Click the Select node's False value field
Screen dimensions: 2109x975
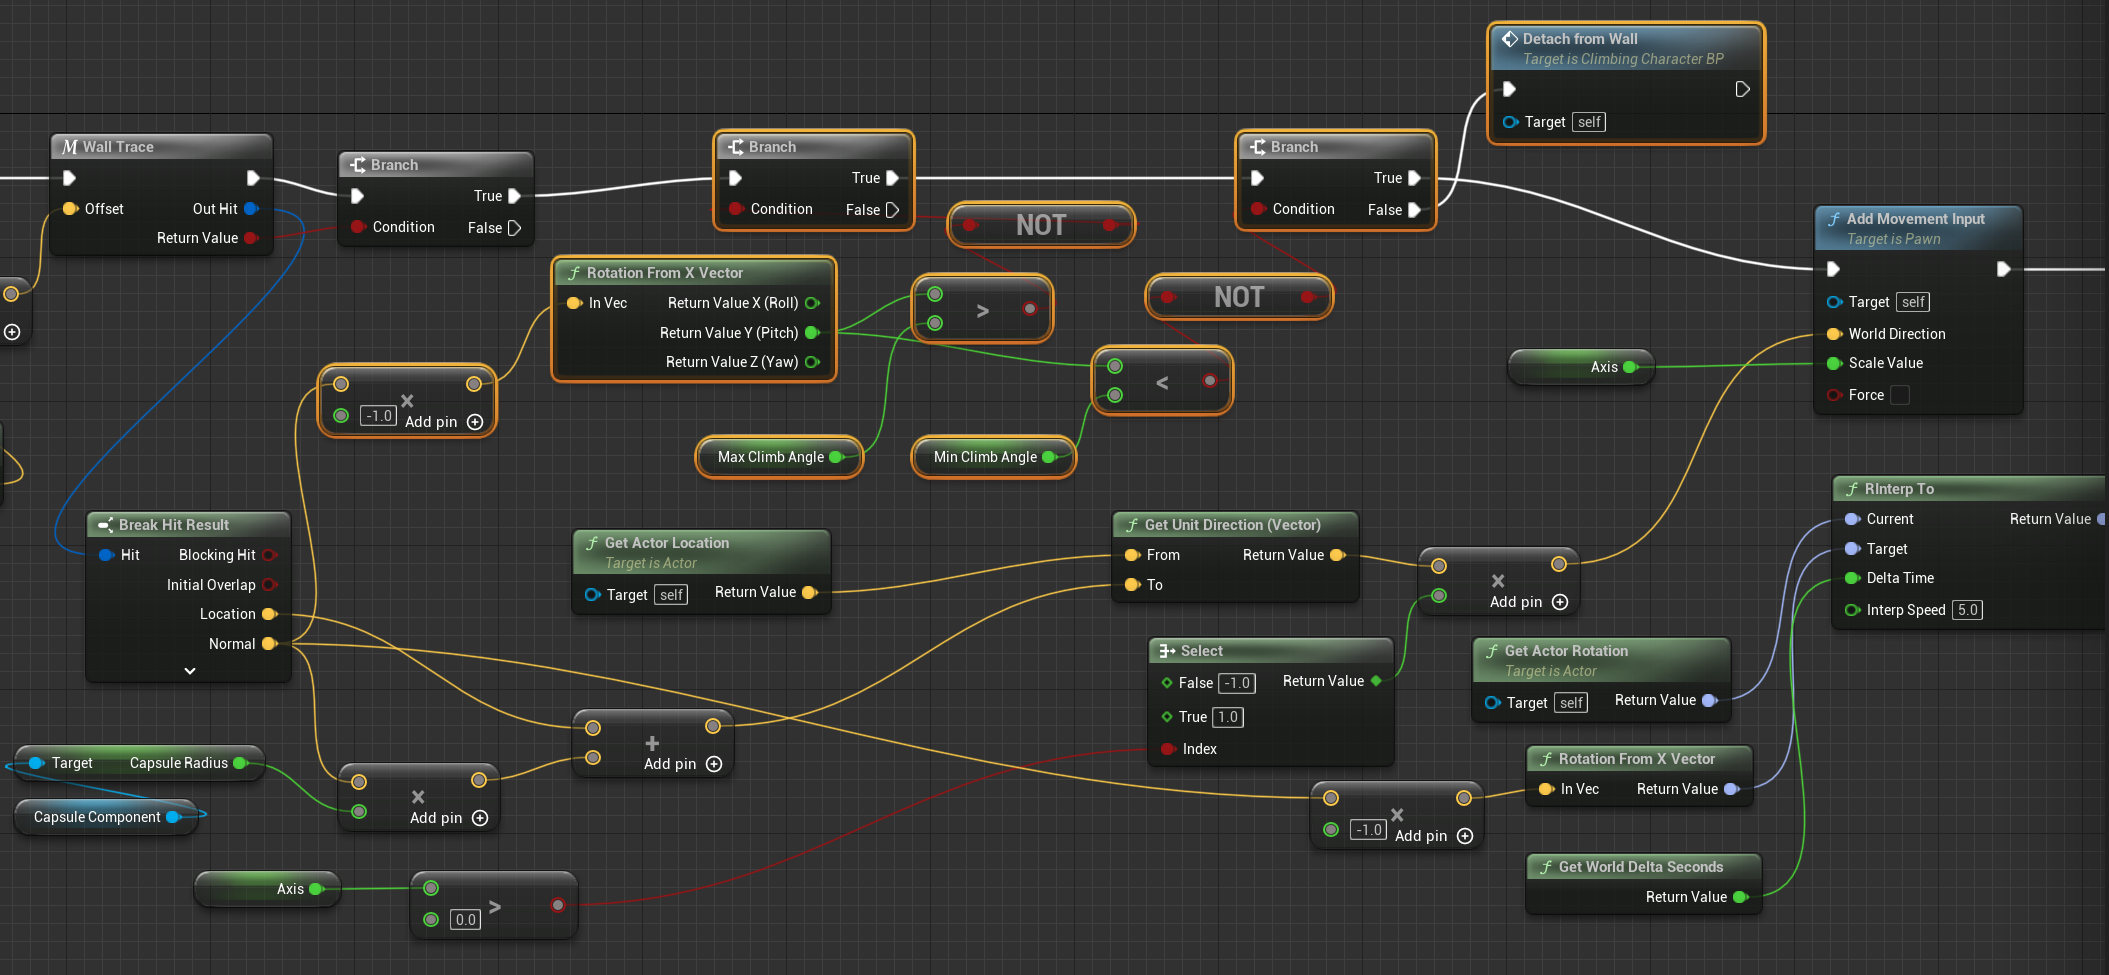coord(1237,683)
